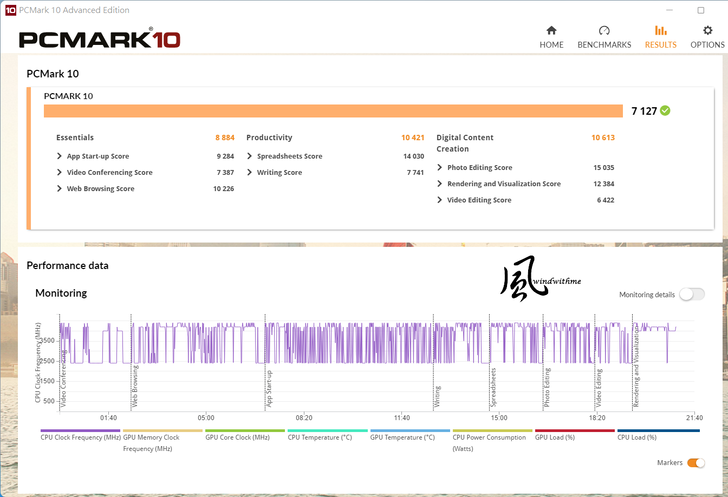The height and width of the screenshot is (497, 728).
Task: Click the Results bar chart icon
Action: pyautogui.click(x=660, y=31)
